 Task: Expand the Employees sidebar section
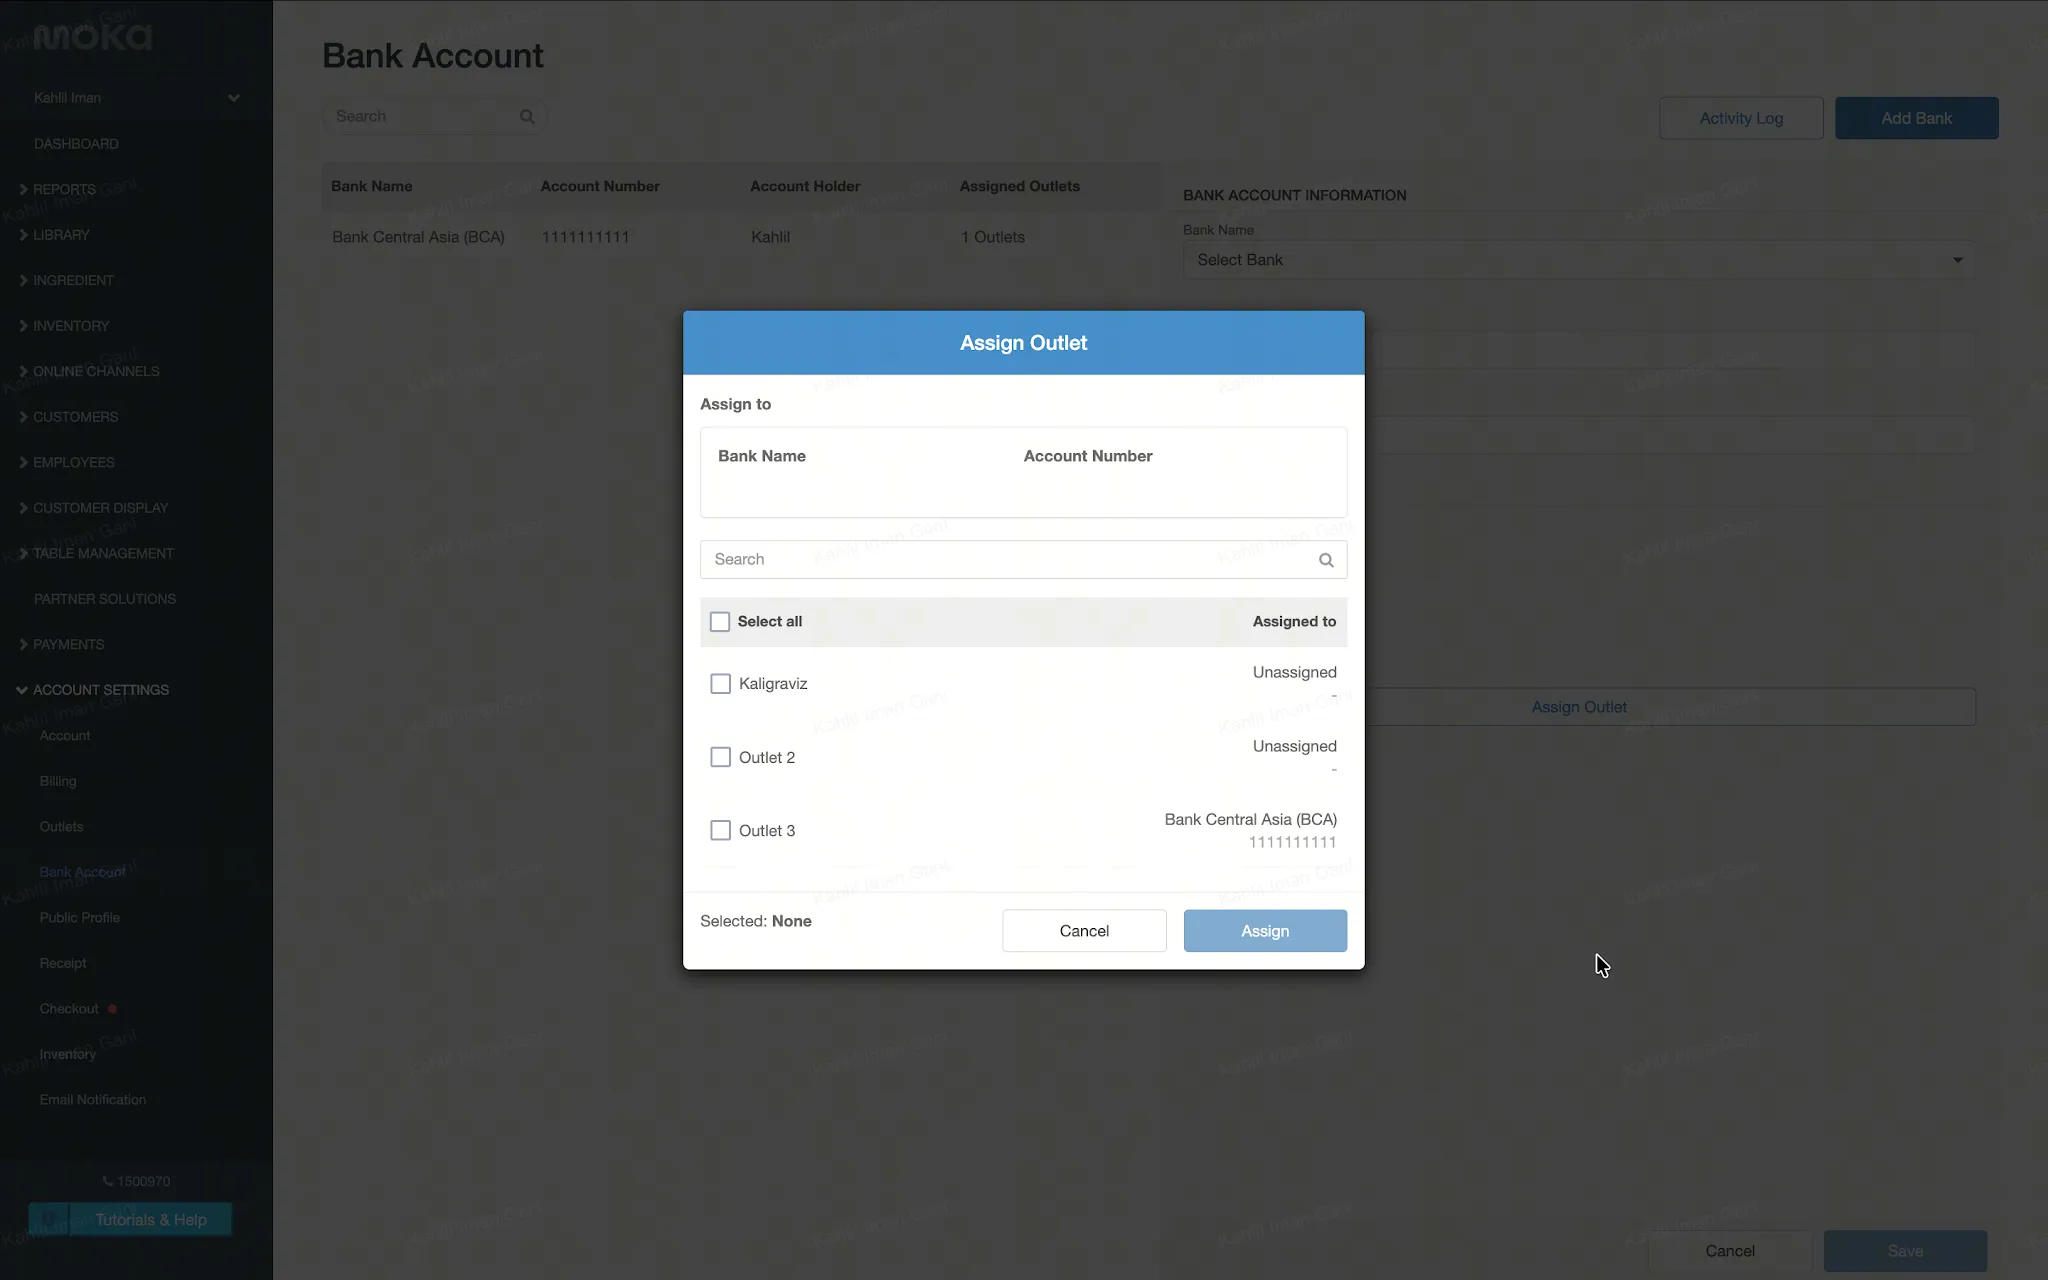point(73,462)
